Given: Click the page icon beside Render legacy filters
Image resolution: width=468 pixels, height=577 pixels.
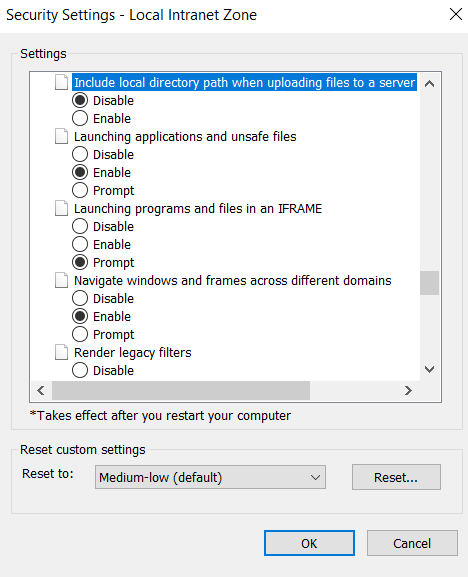Looking at the screenshot, I should tap(61, 353).
